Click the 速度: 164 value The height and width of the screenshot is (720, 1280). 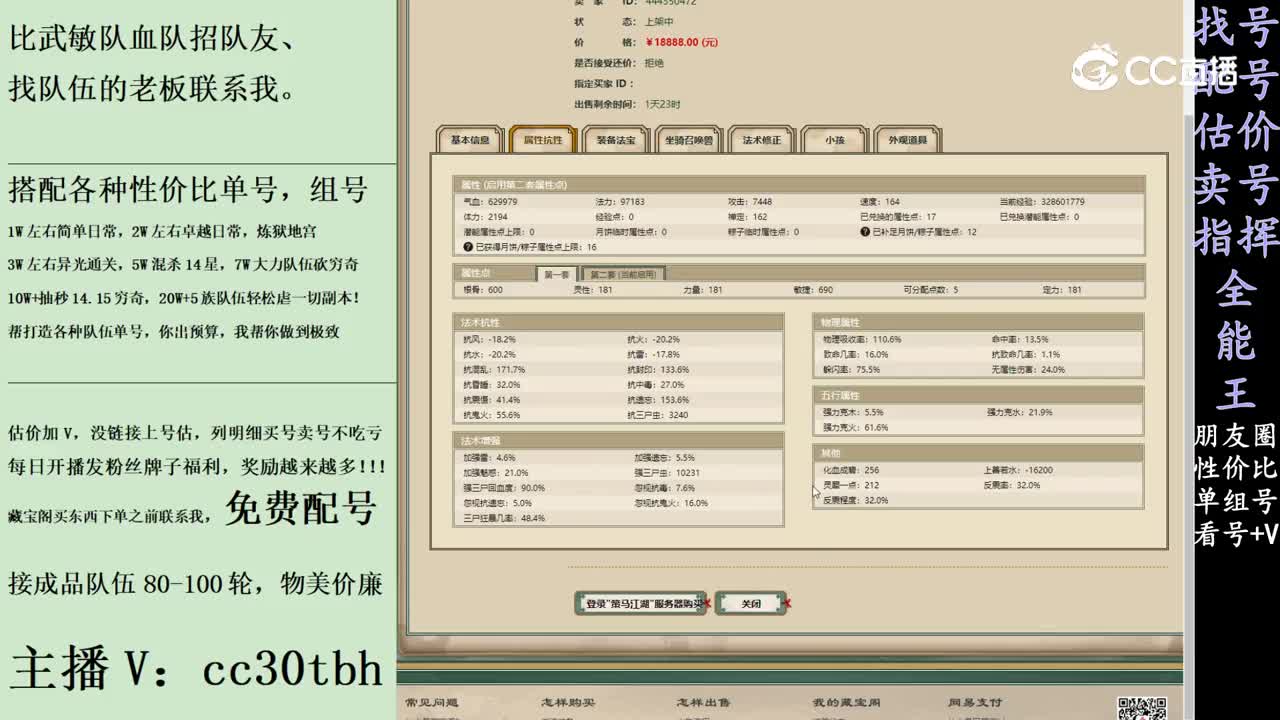tap(880, 202)
